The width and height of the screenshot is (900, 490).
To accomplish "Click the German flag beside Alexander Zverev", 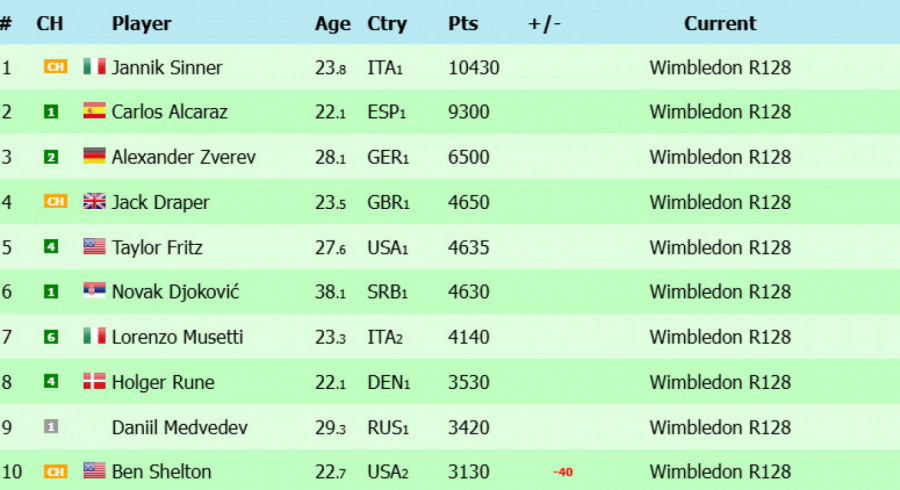I will click(x=94, y=156).
